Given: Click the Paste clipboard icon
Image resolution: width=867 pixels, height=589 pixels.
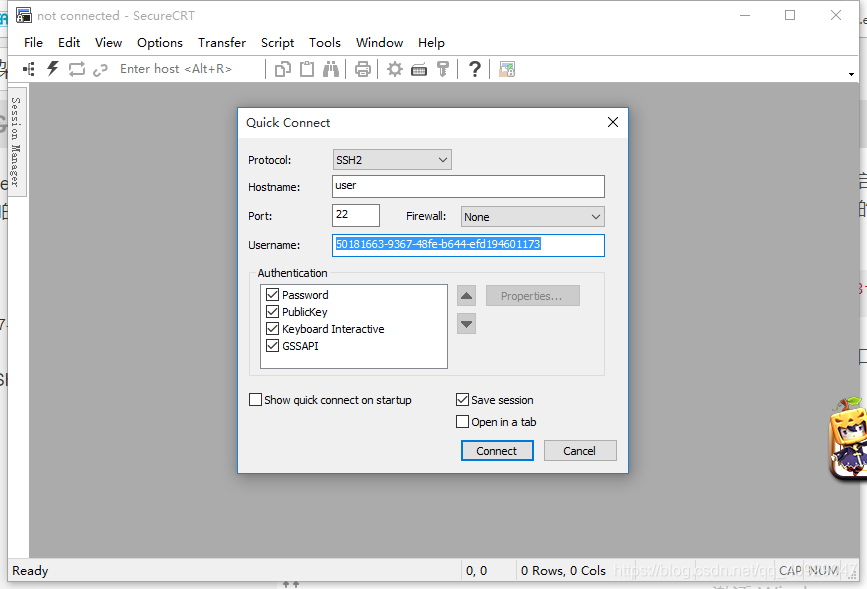Looking at the screenshot, I should point(307,69).
